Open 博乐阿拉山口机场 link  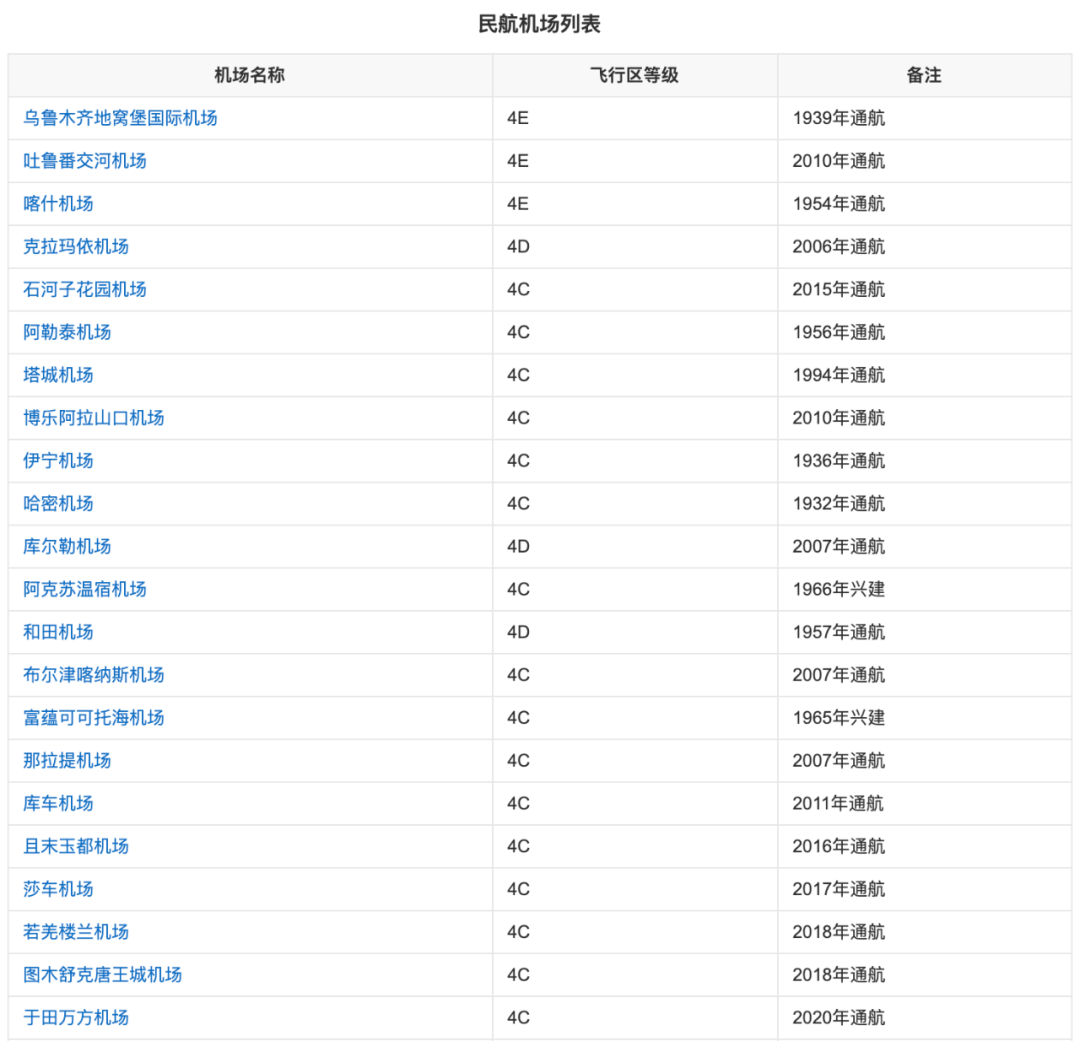[94, 418]
